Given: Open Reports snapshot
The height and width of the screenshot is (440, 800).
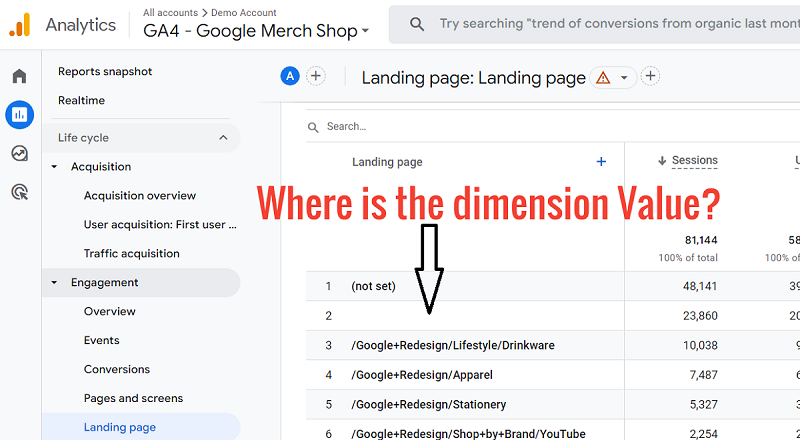Looking at the screenshot, I should 105,71.
